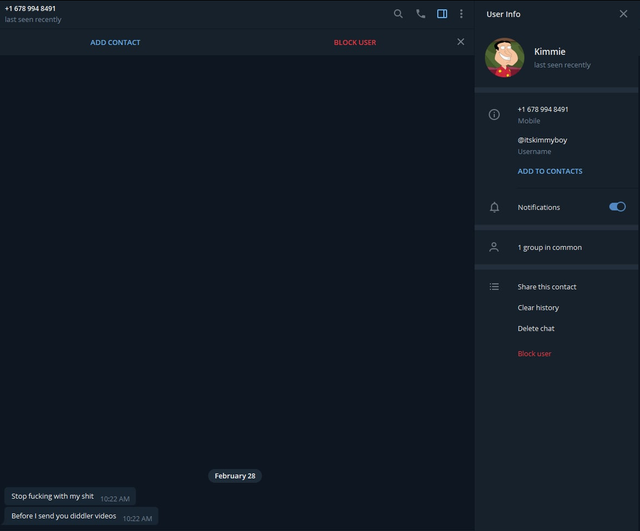This screenshot has height=531, width=640.
Task: Click the 'Stop fucking with my shit' message
Action: [x=70, y=497]
